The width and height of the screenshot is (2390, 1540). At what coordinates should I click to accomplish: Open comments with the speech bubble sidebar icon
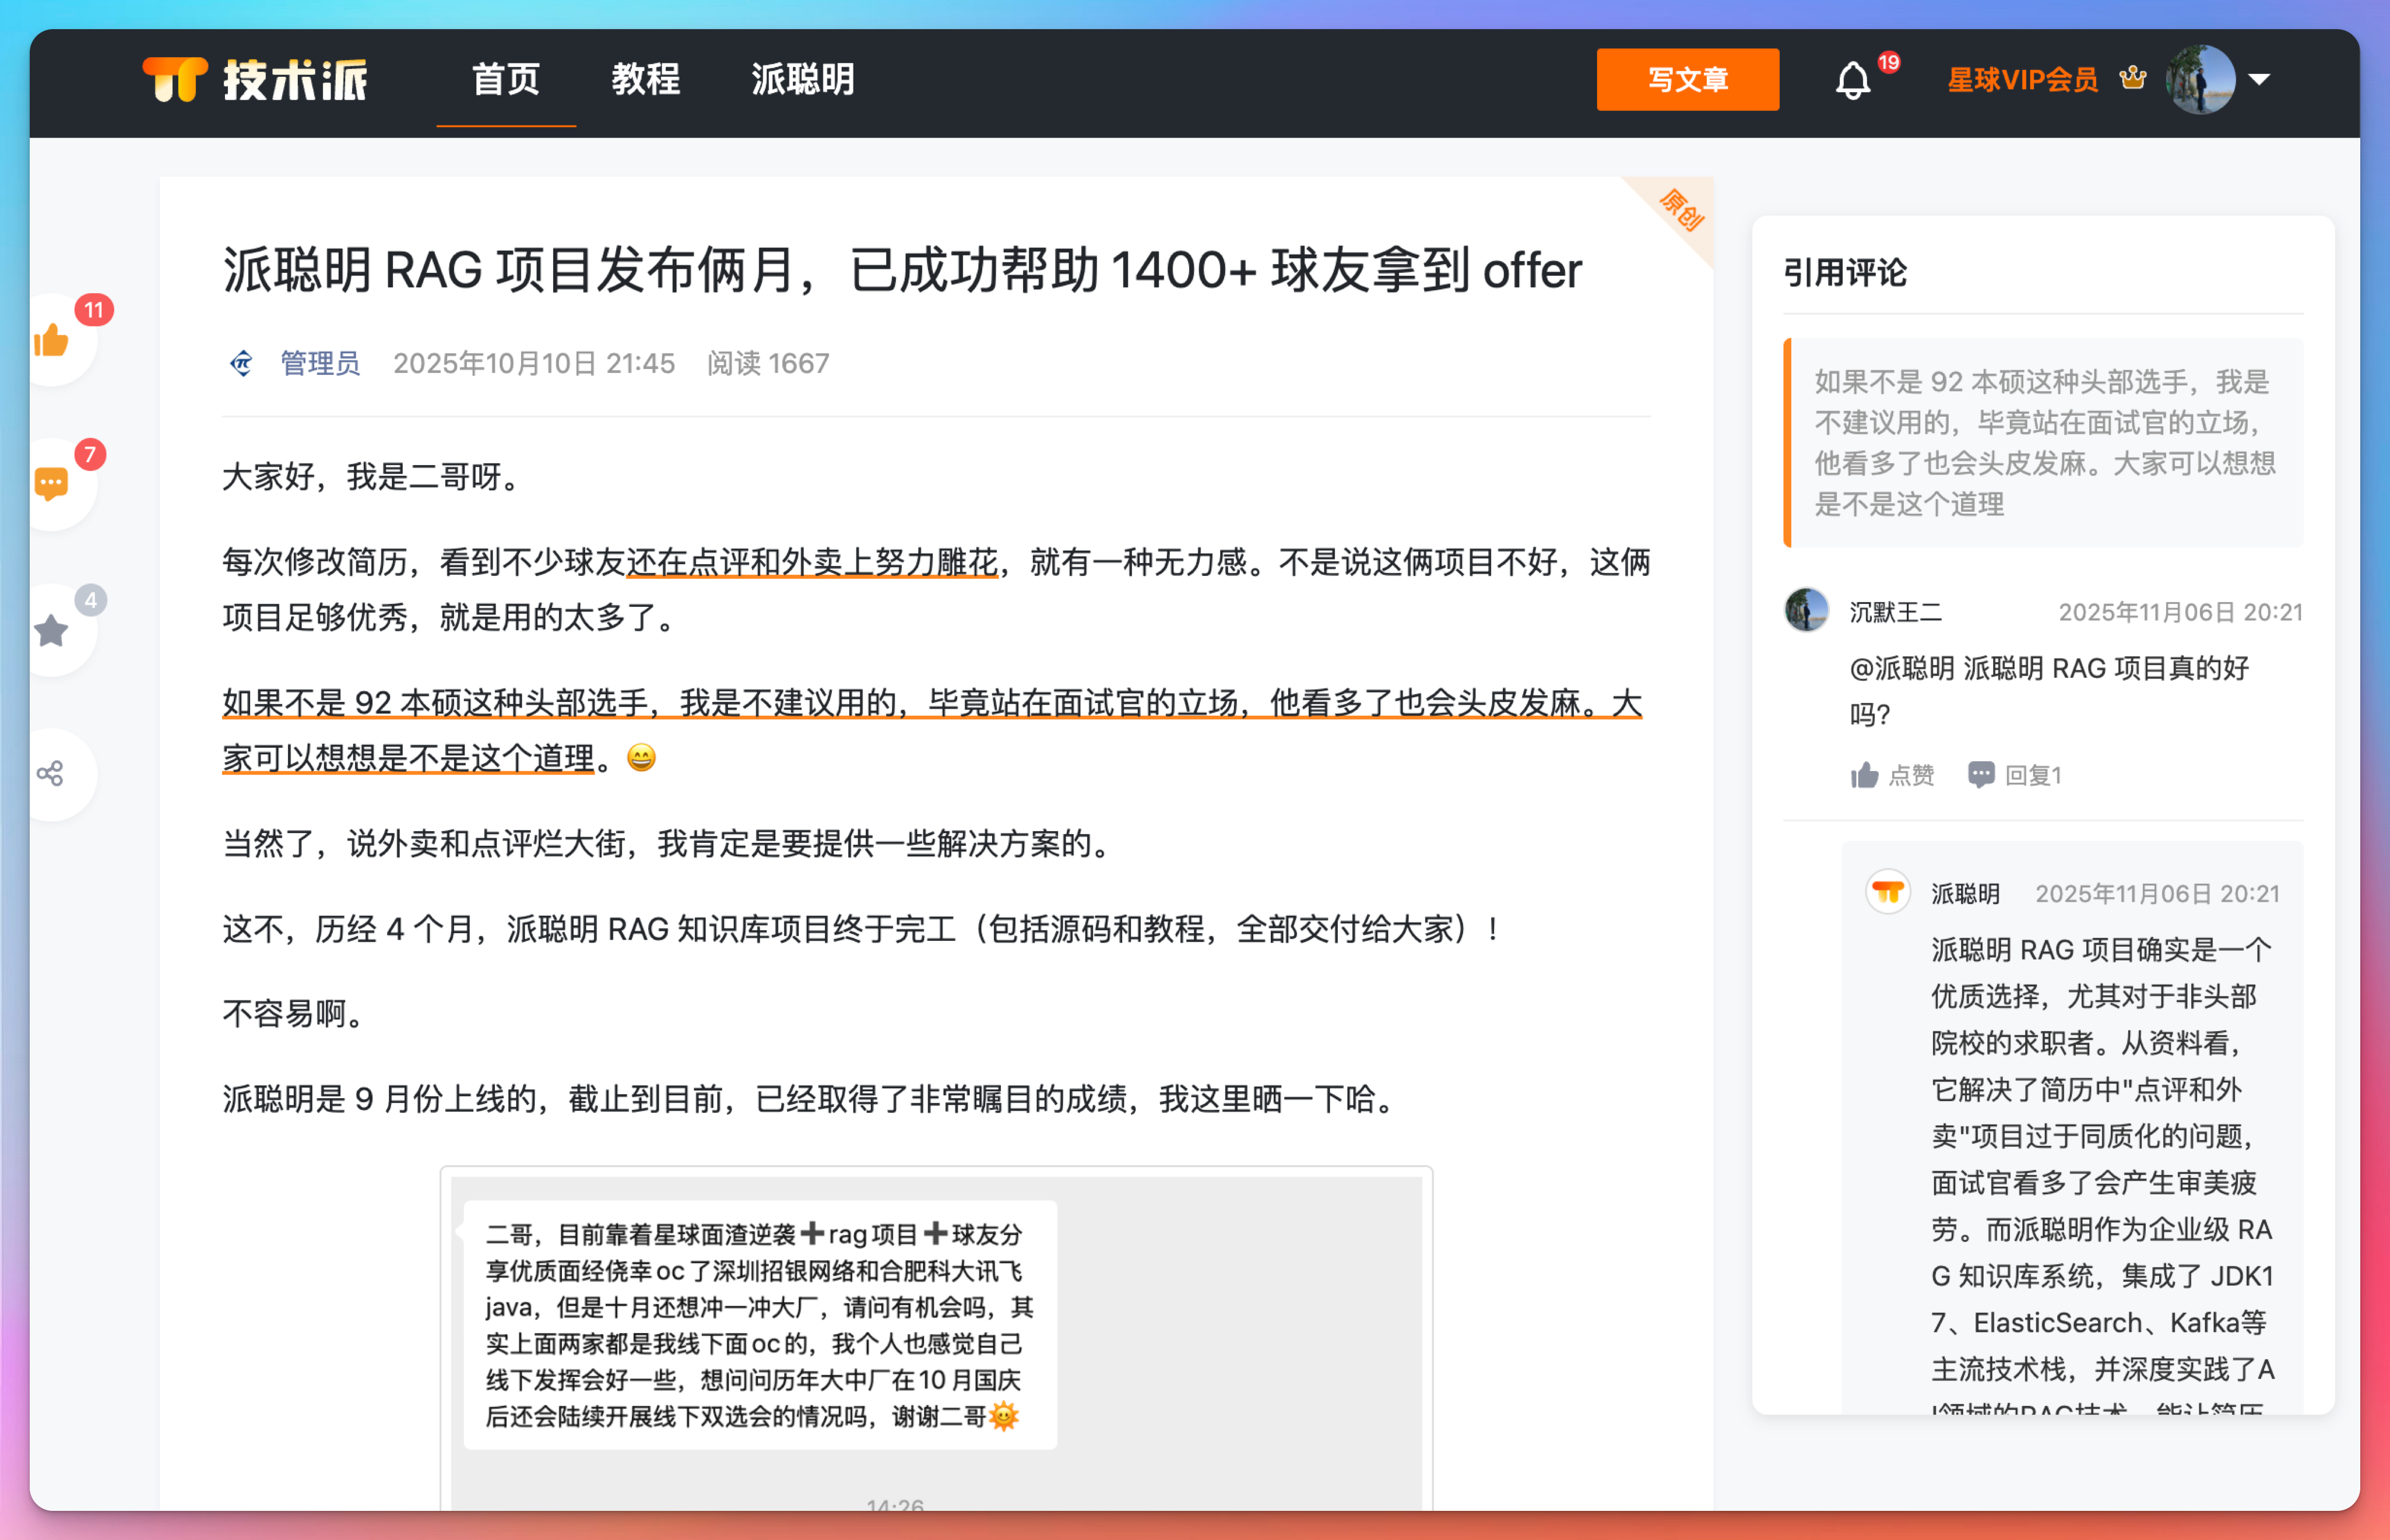point(51,484)
